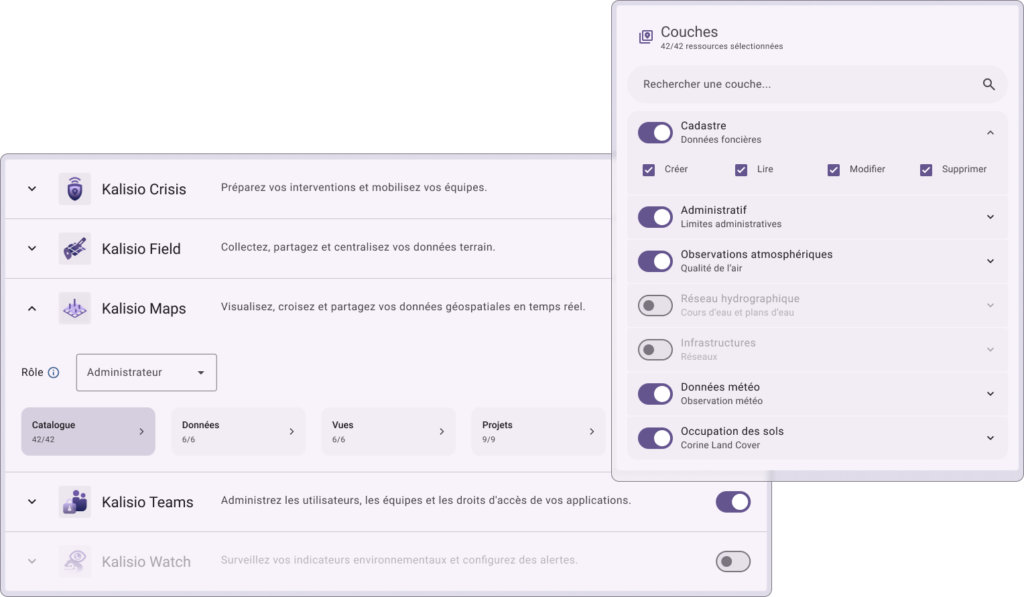The height and width of the screenshot is (597, 1024).
Task: Expand Occupation des sols layer chevron
Action: [990, 438]
